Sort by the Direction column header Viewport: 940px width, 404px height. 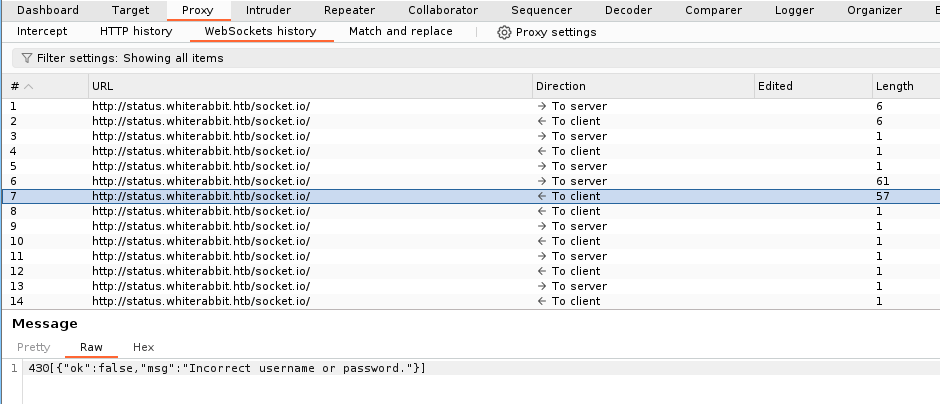pos(561,86)
